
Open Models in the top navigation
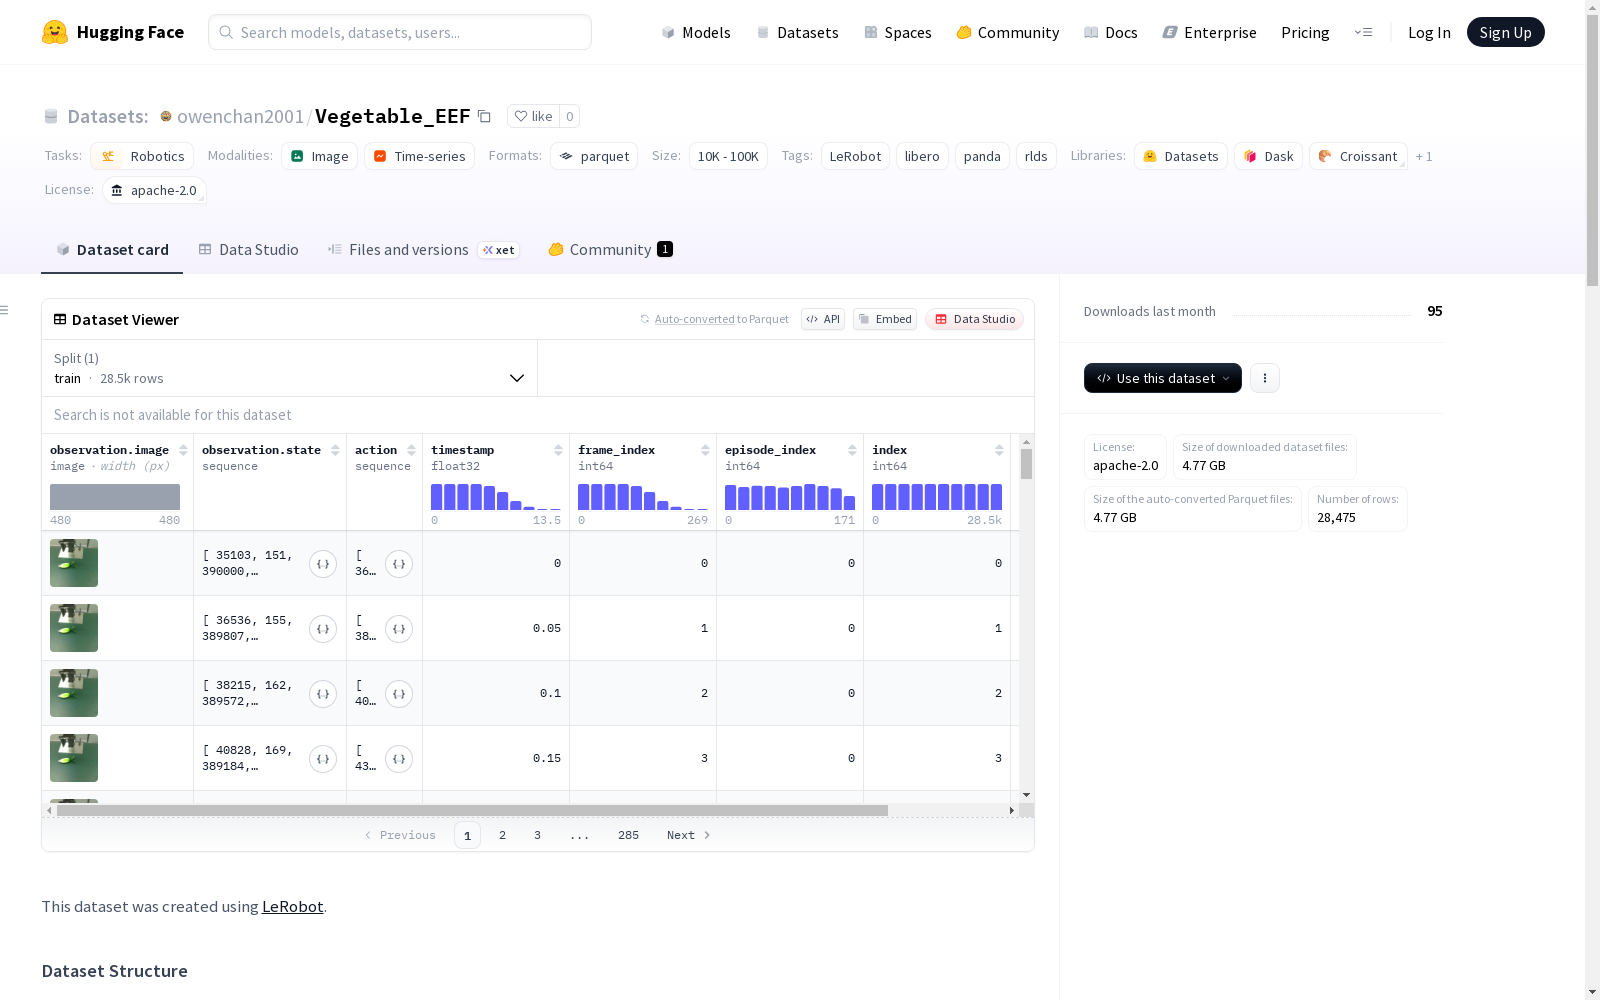[x=696, y=32]
